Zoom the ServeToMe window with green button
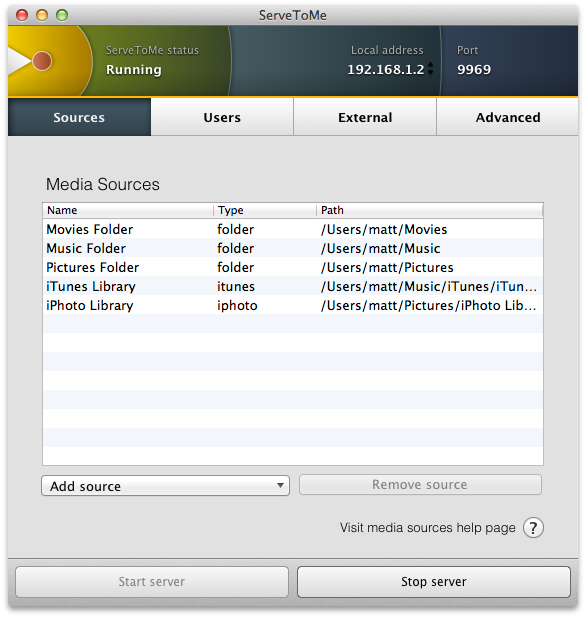 tap(62, 15)
